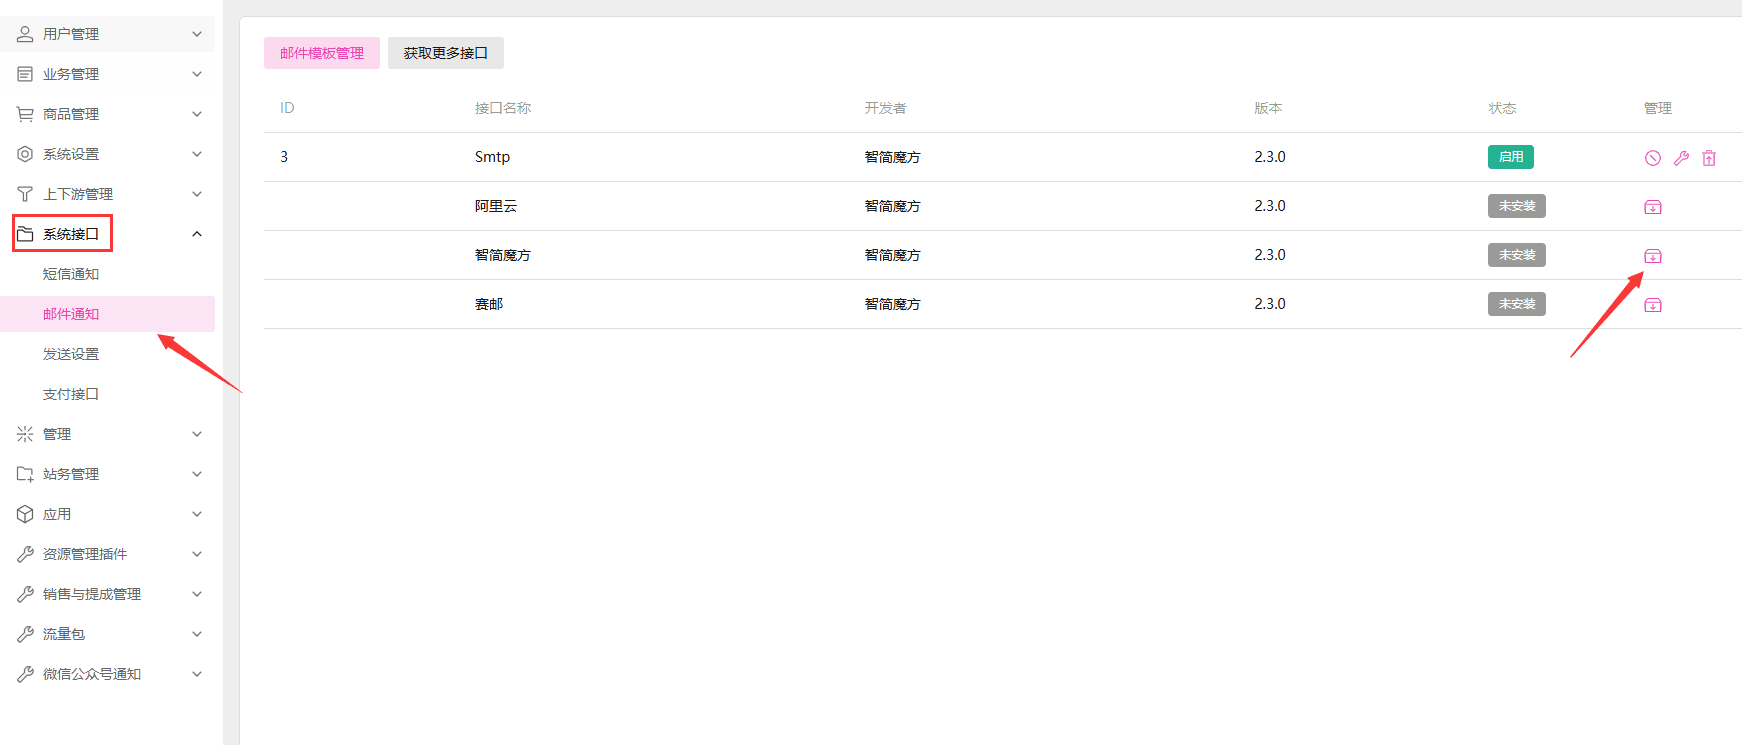The height and width of the screenshot is (745, 1742).
Task: Collapse the 系统接口 section chevron
Action: coord(197,234)
